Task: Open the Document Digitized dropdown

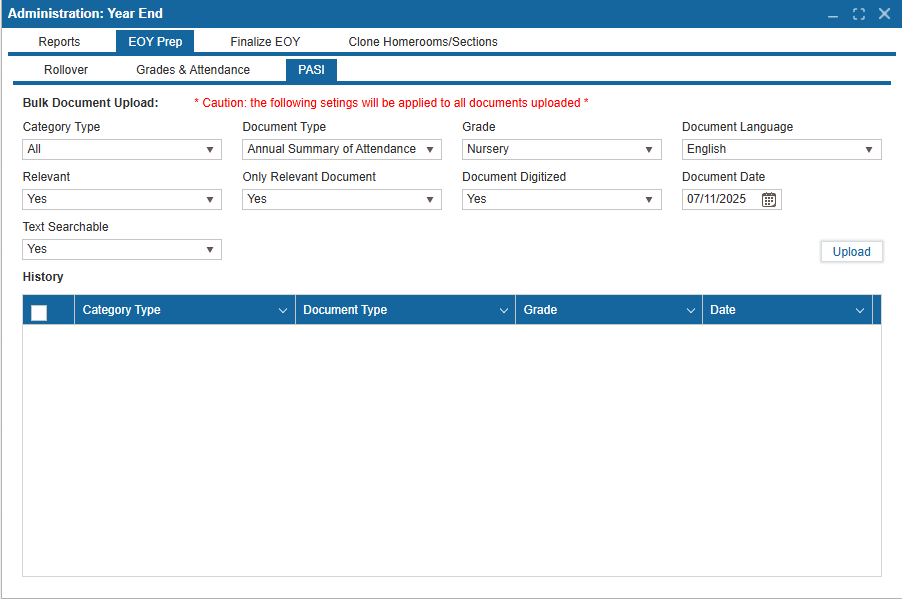Action: pos(561,199)
